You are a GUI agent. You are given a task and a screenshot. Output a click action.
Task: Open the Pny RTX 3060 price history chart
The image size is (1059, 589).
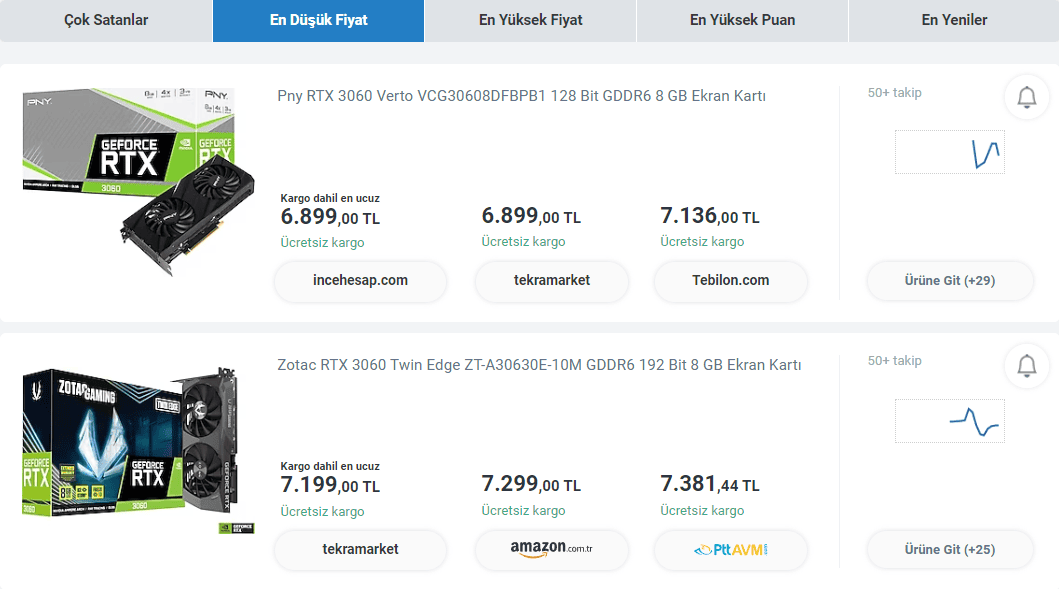pyautogui.click(x=949, y=152)
